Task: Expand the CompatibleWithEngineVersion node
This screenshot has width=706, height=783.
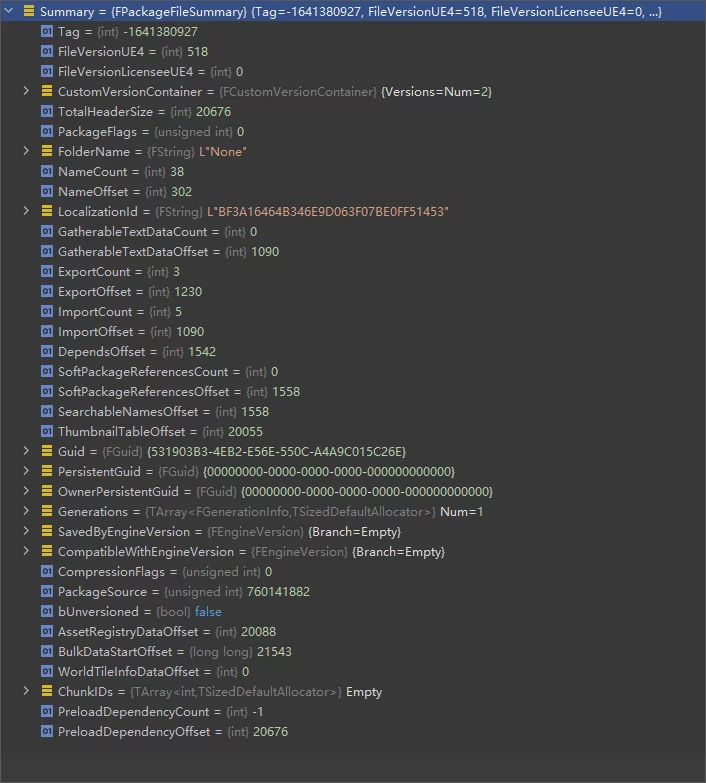Action: pos(27,552)
